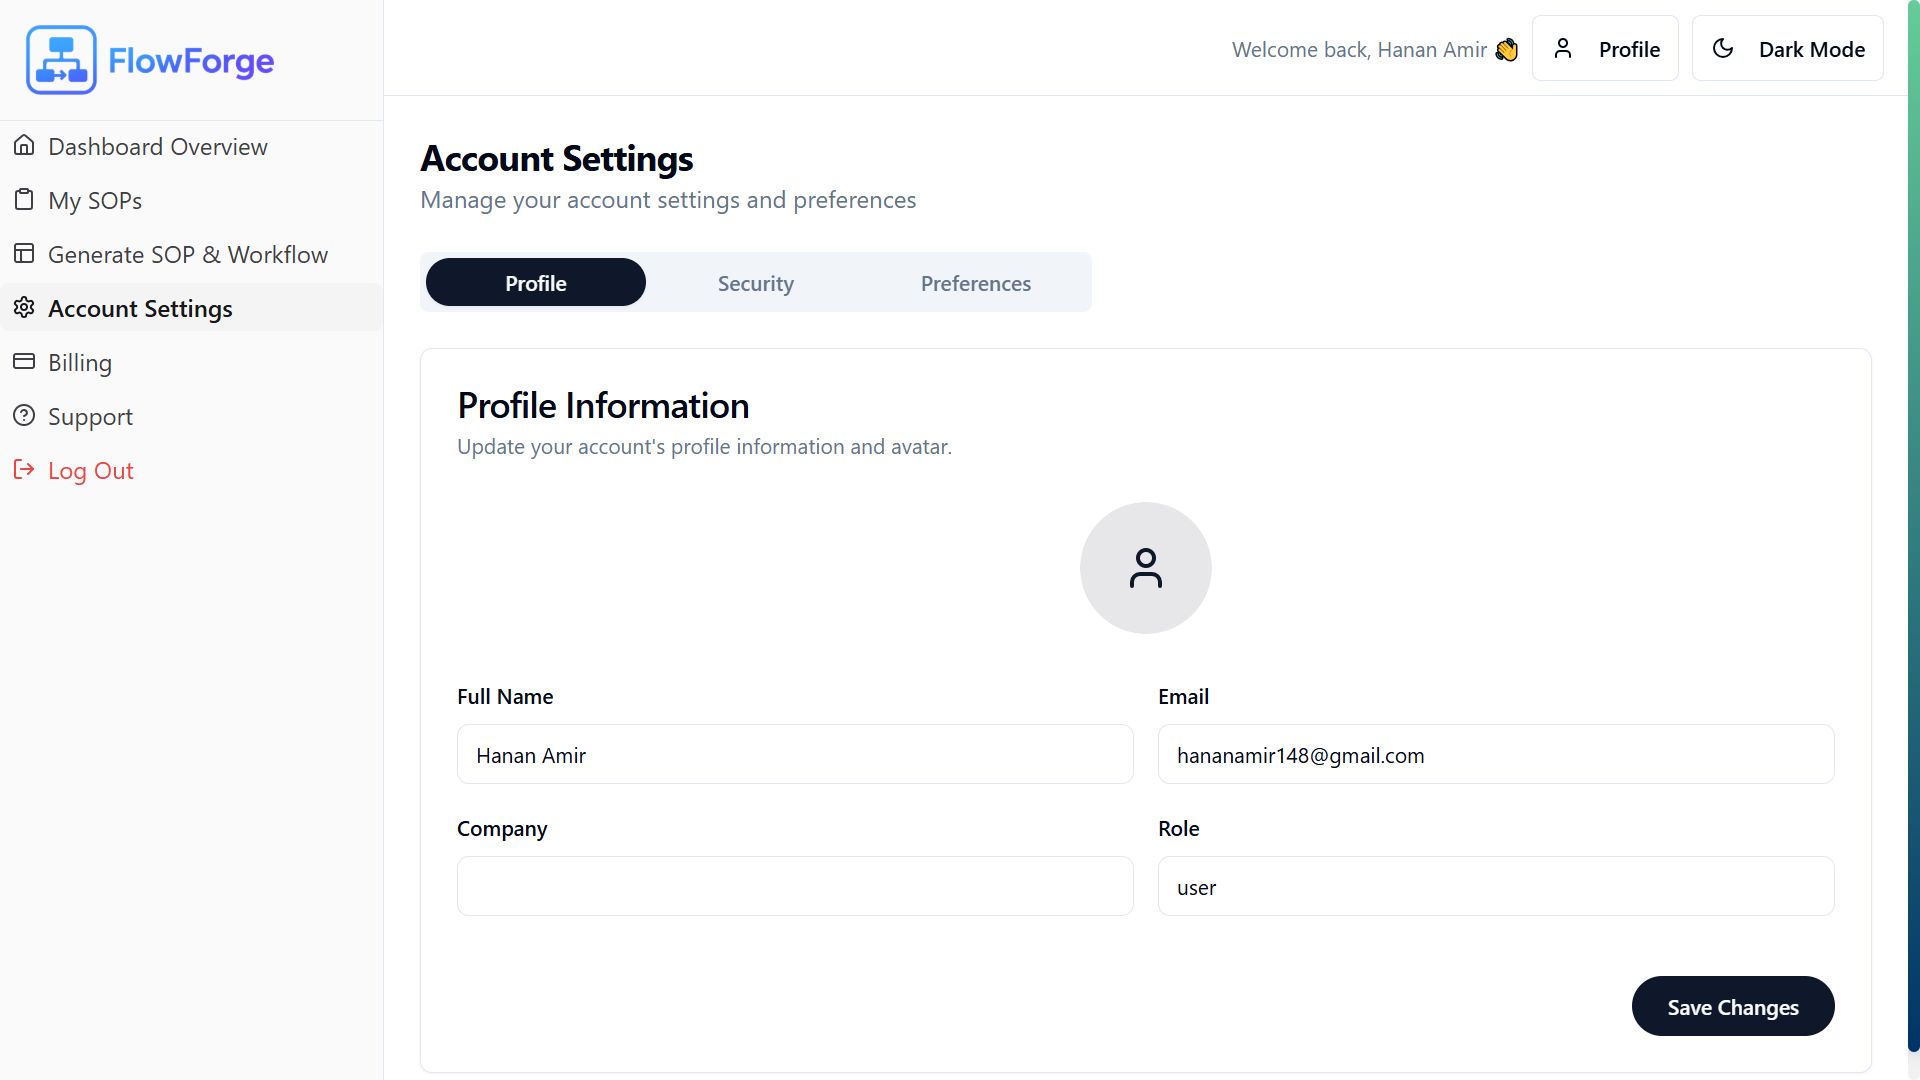The height and width of the screenshot is (1080, 1920).
Task: Click the moon icon in header
Action: 1723,49
